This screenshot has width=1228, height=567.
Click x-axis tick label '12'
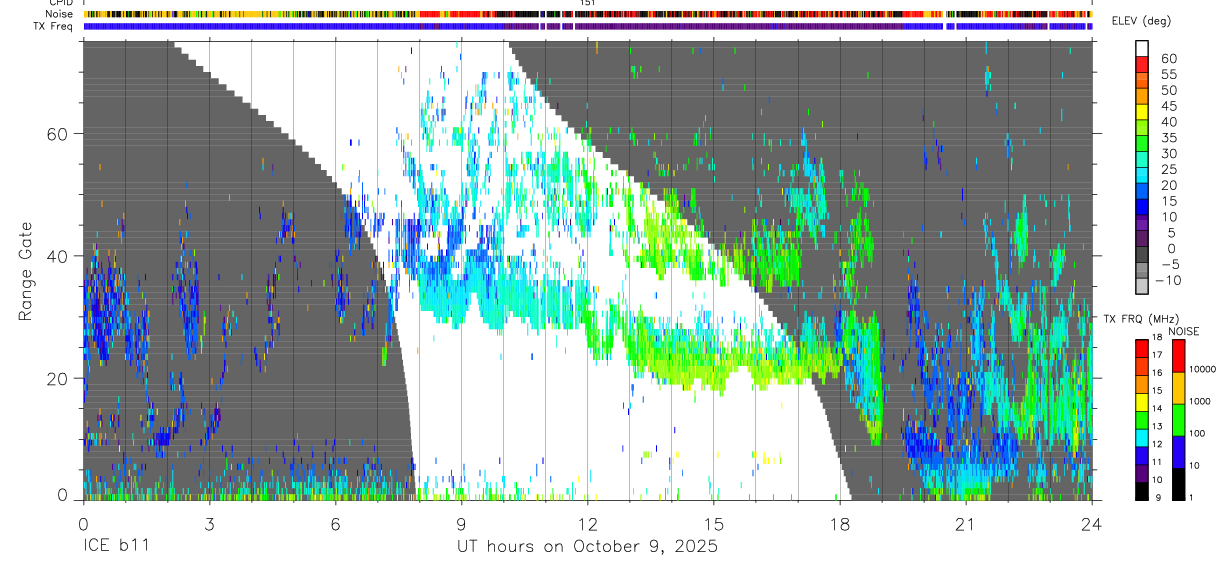click(x=587, y=523)
